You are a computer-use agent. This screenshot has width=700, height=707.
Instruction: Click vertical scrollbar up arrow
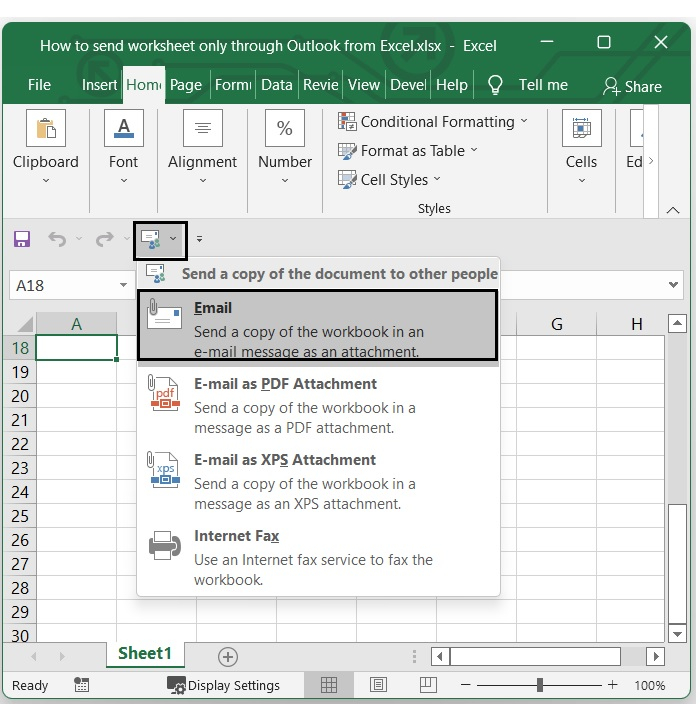click(677, 323)
